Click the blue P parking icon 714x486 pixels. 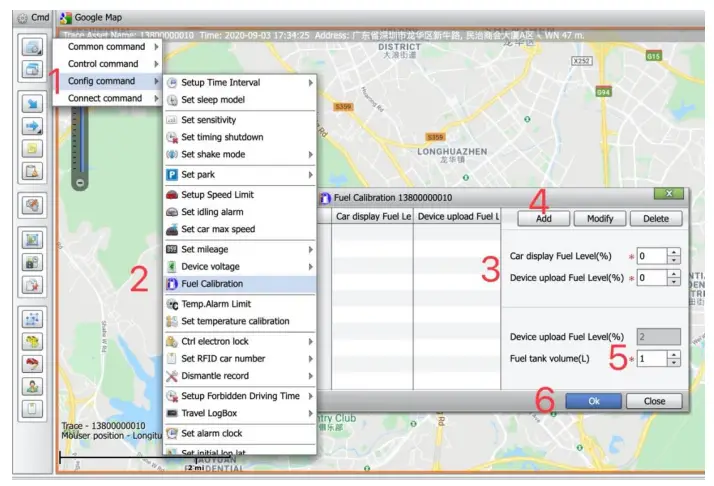172,174
